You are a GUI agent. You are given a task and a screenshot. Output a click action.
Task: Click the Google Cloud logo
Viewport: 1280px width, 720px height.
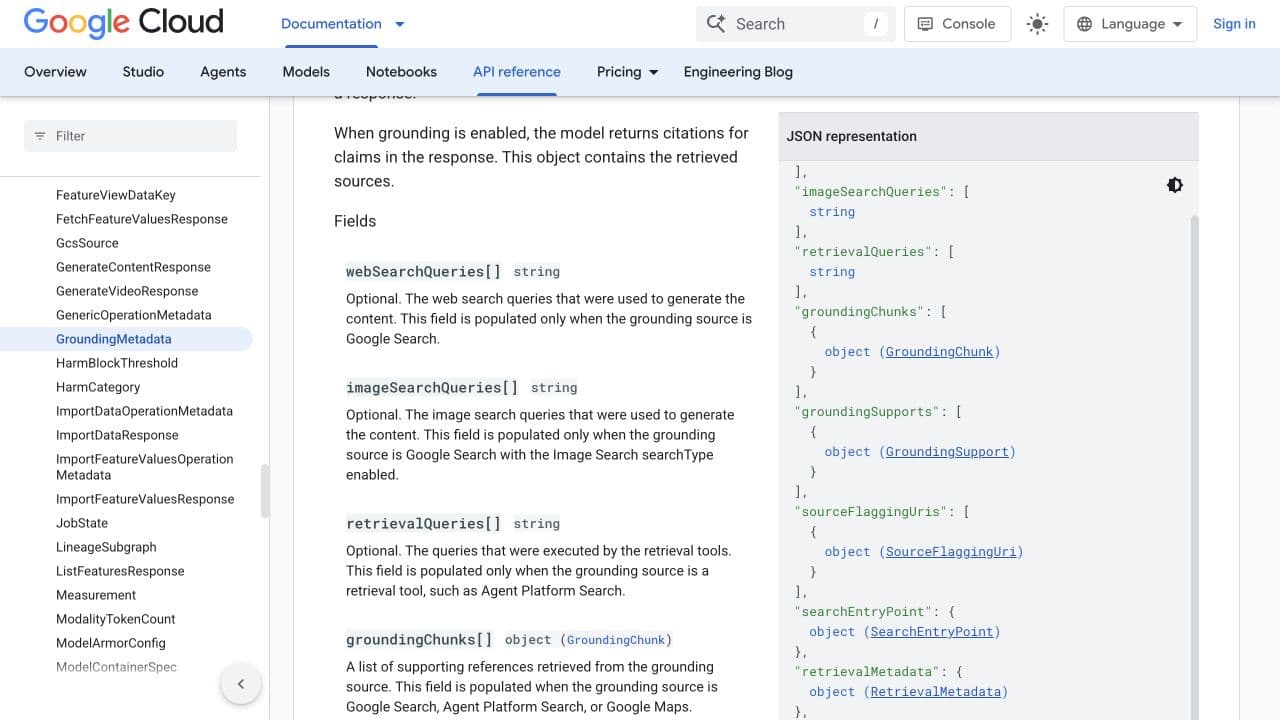[123, 23]
